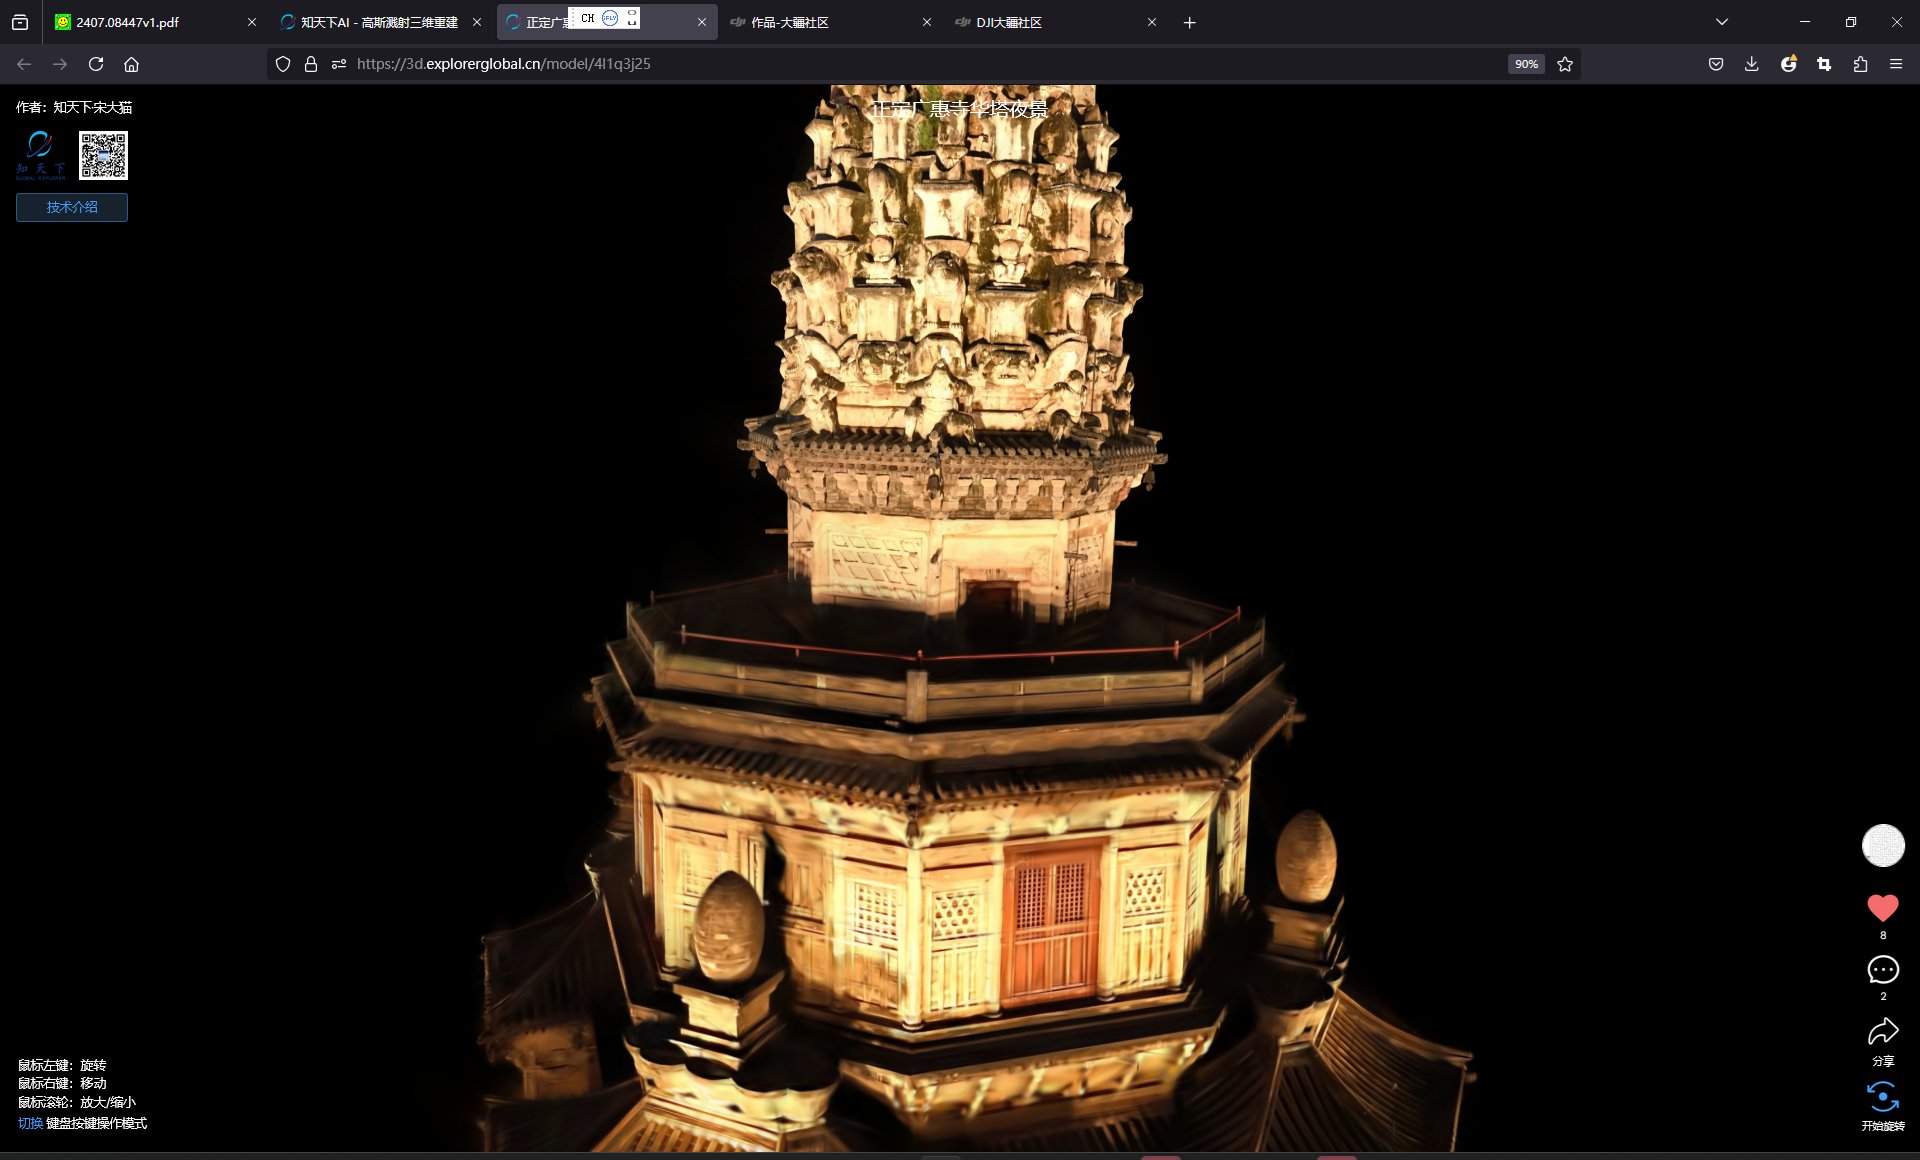Image resolution: width=1920 pixels, height=1160 pixels.
Task: Expand the list all tabs dropdown
Action: tap(1722, 22)
